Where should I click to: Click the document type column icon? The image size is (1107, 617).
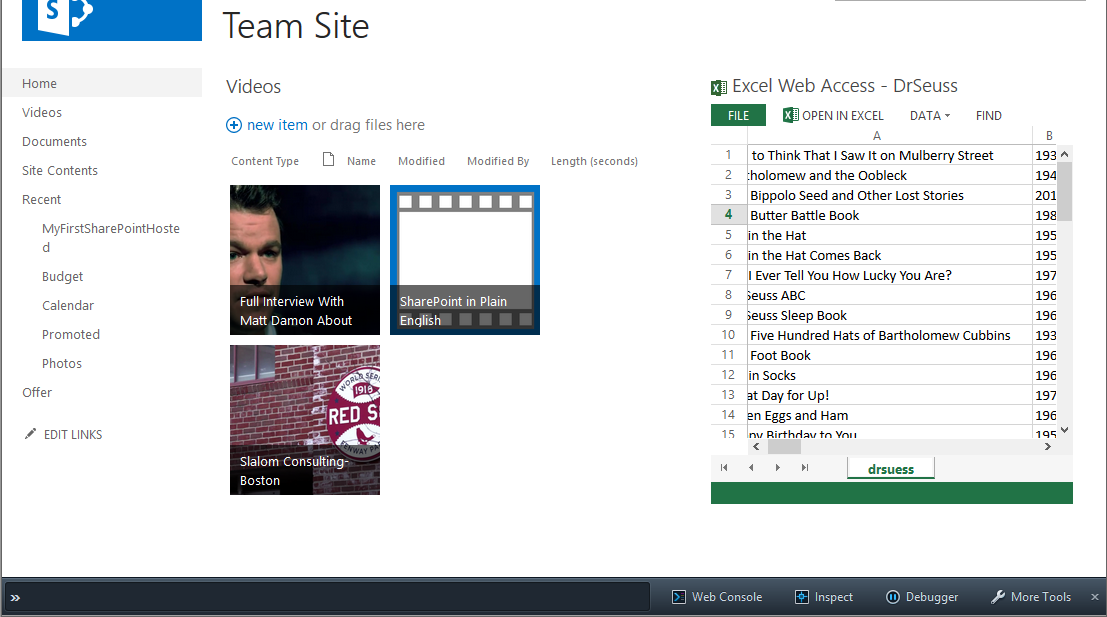(328, 160)
